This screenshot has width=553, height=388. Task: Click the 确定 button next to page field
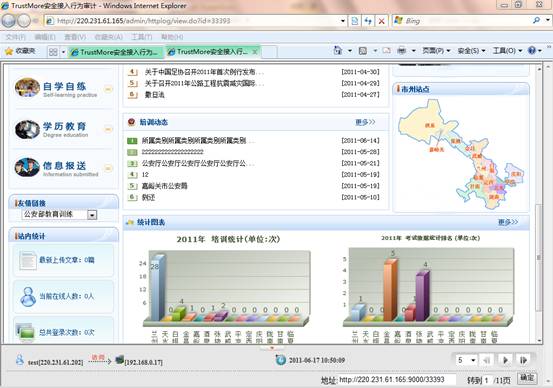[x=527, y=378]
